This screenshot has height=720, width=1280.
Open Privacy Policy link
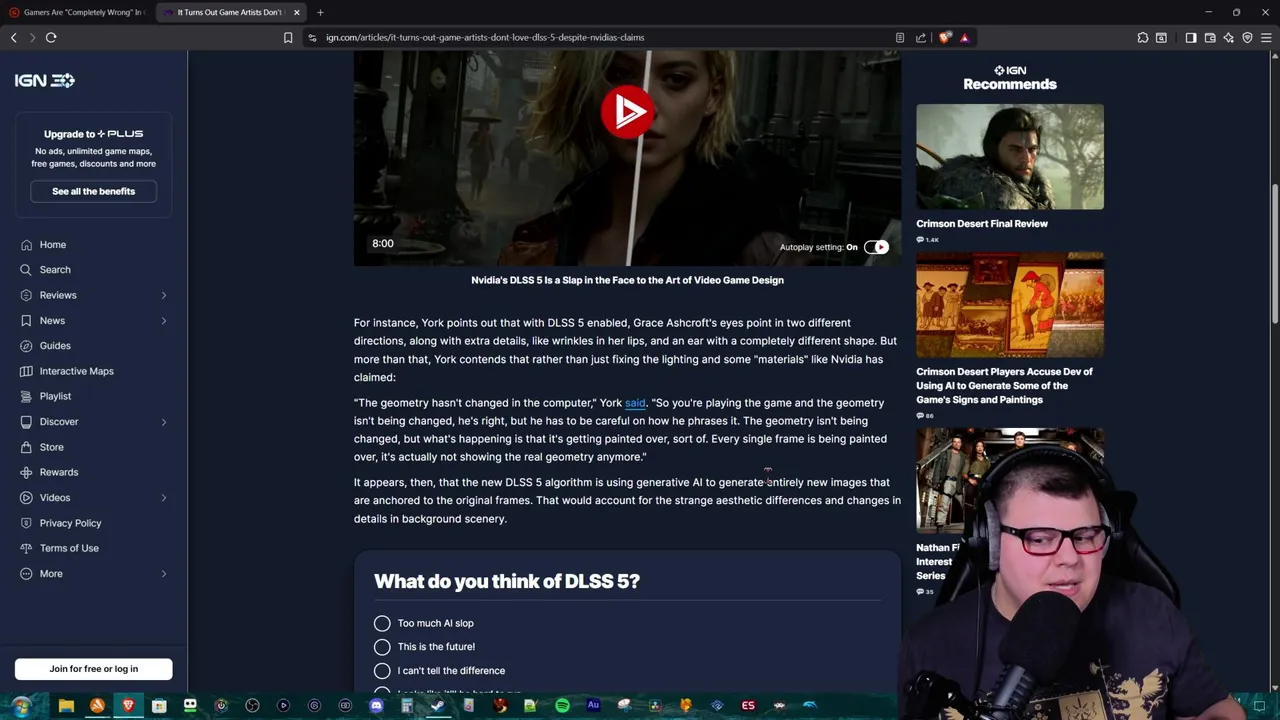click(x=70, y=523)
